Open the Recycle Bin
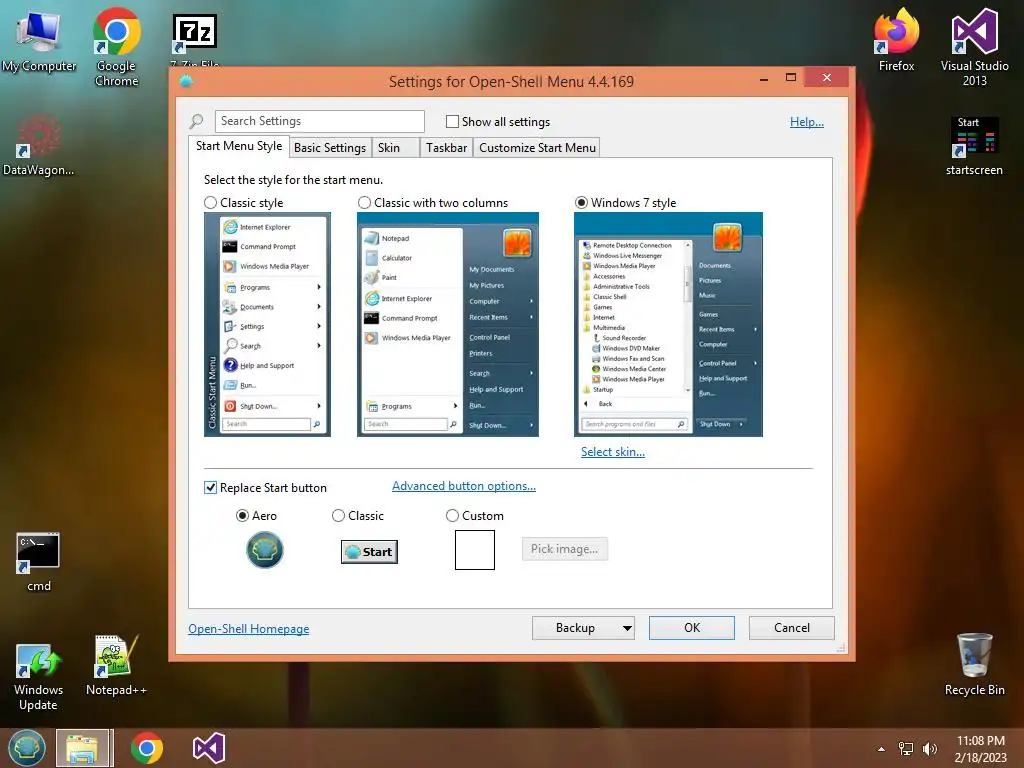The image size is (1024, 768). pyautogui.click(x=974, y=665)
